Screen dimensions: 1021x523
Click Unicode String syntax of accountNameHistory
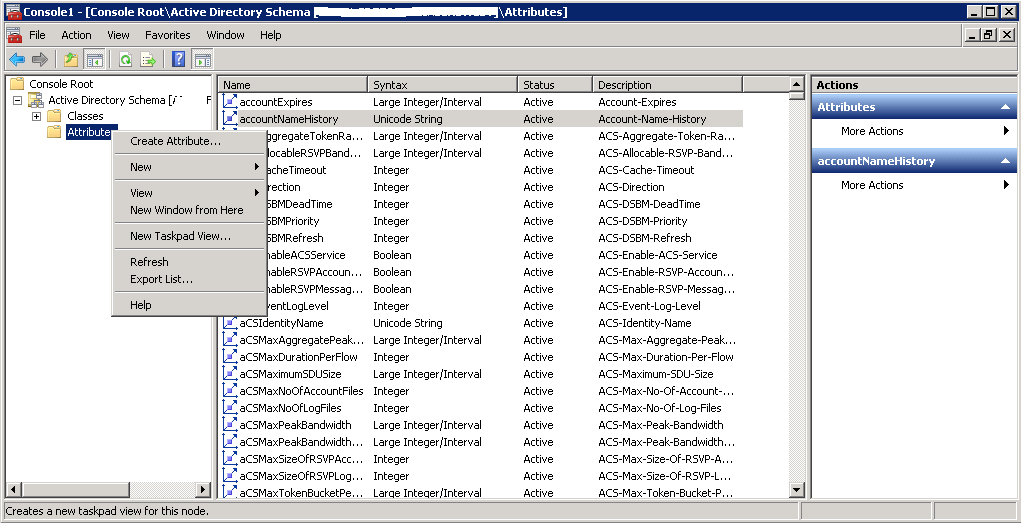[x=408, y=119]
